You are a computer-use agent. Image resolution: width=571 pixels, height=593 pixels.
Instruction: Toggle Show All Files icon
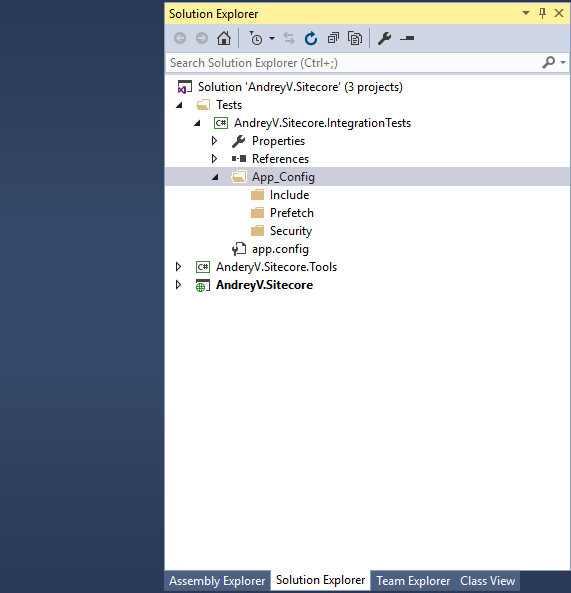[355, 38]
